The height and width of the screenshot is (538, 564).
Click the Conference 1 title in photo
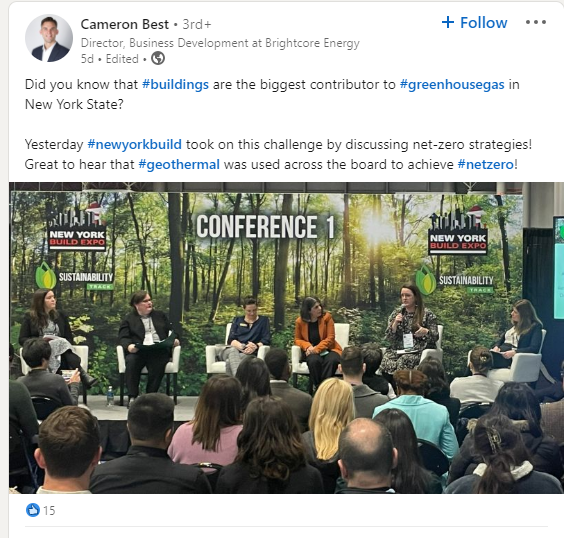click(x=265, y=227)
